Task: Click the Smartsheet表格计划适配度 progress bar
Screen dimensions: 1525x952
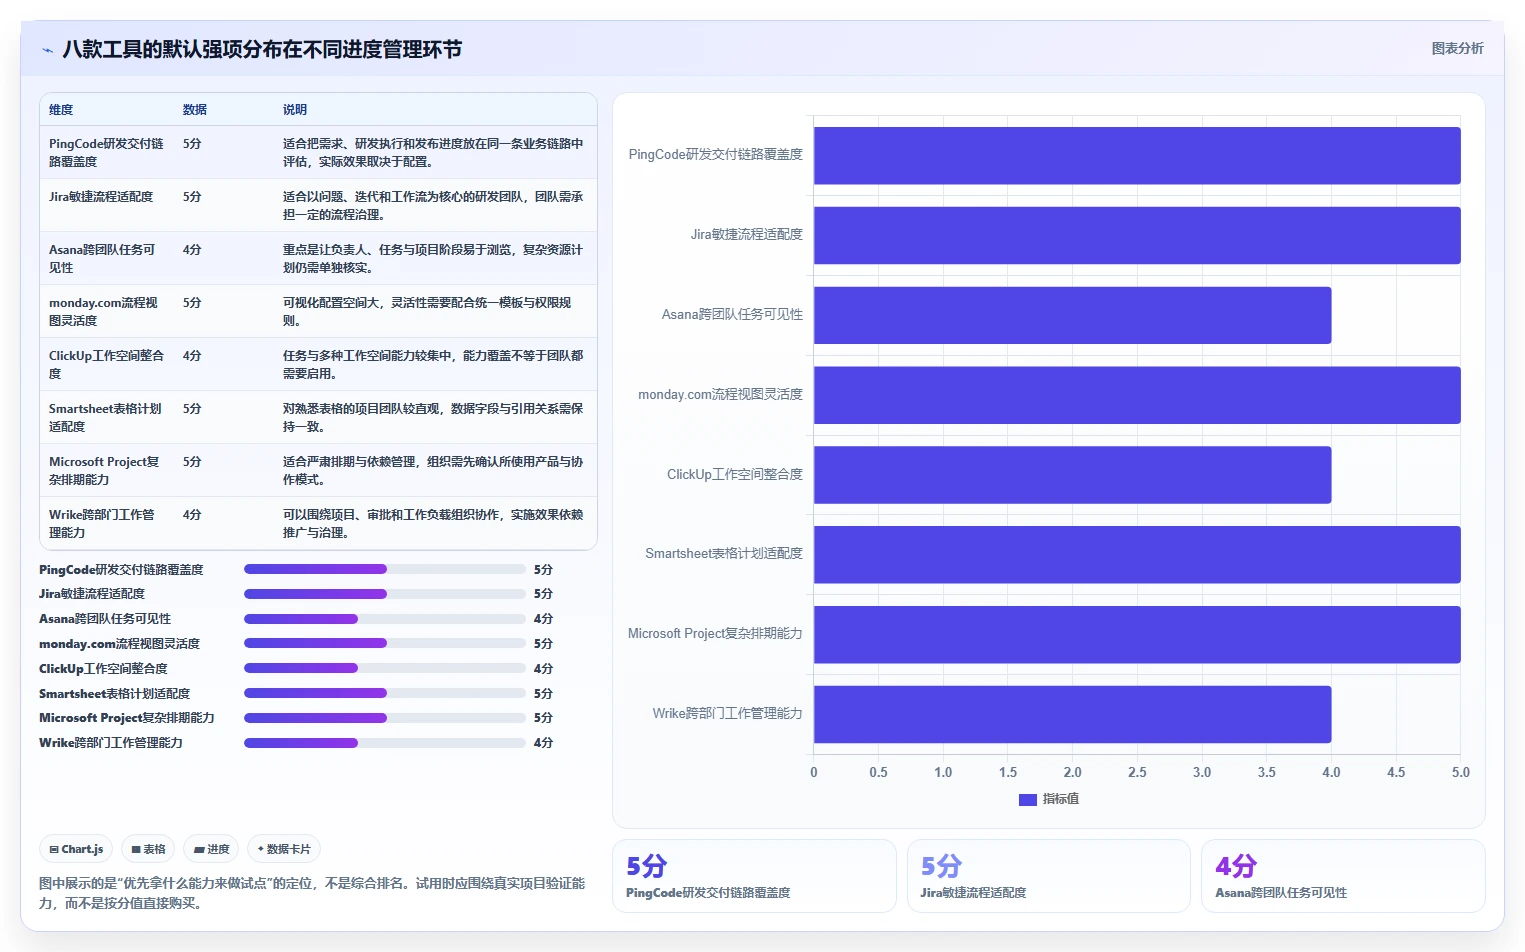Action: (385, 693)
